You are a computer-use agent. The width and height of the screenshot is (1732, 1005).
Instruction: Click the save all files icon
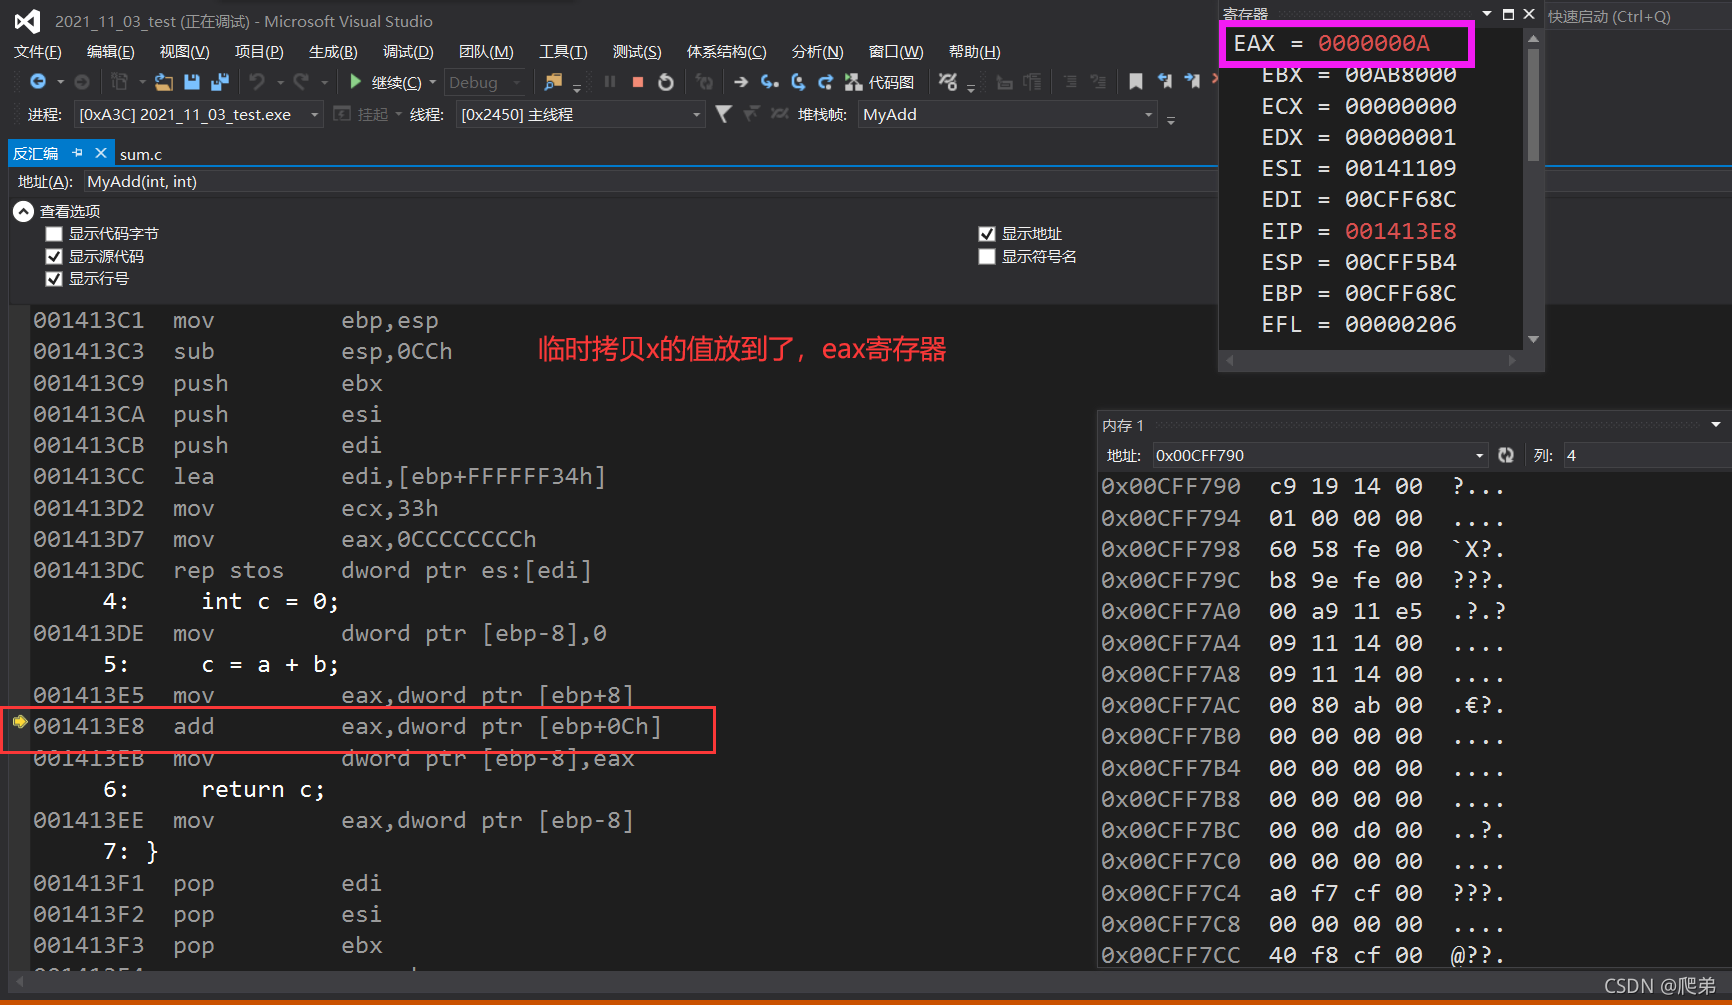(220, 82)
